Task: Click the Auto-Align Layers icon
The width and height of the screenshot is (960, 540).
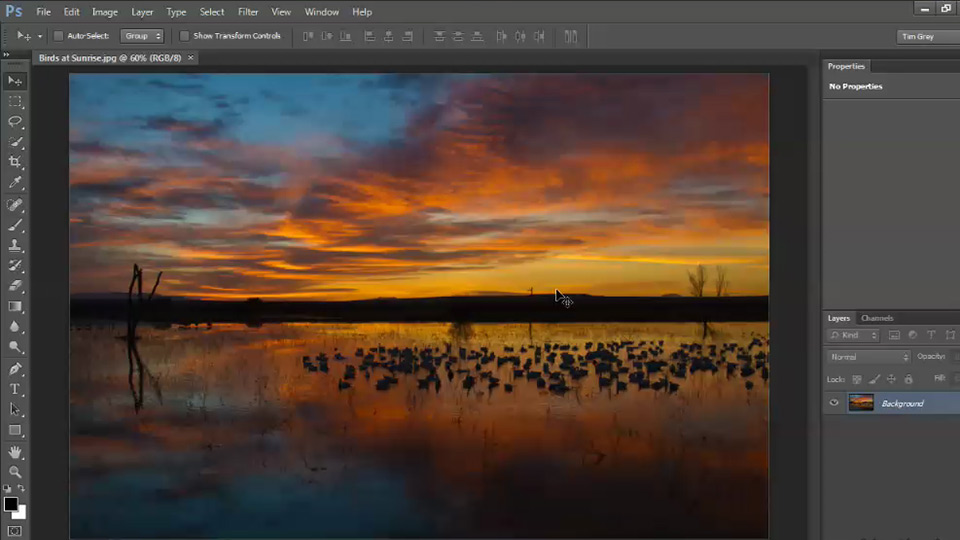Action: pos(571,36)
